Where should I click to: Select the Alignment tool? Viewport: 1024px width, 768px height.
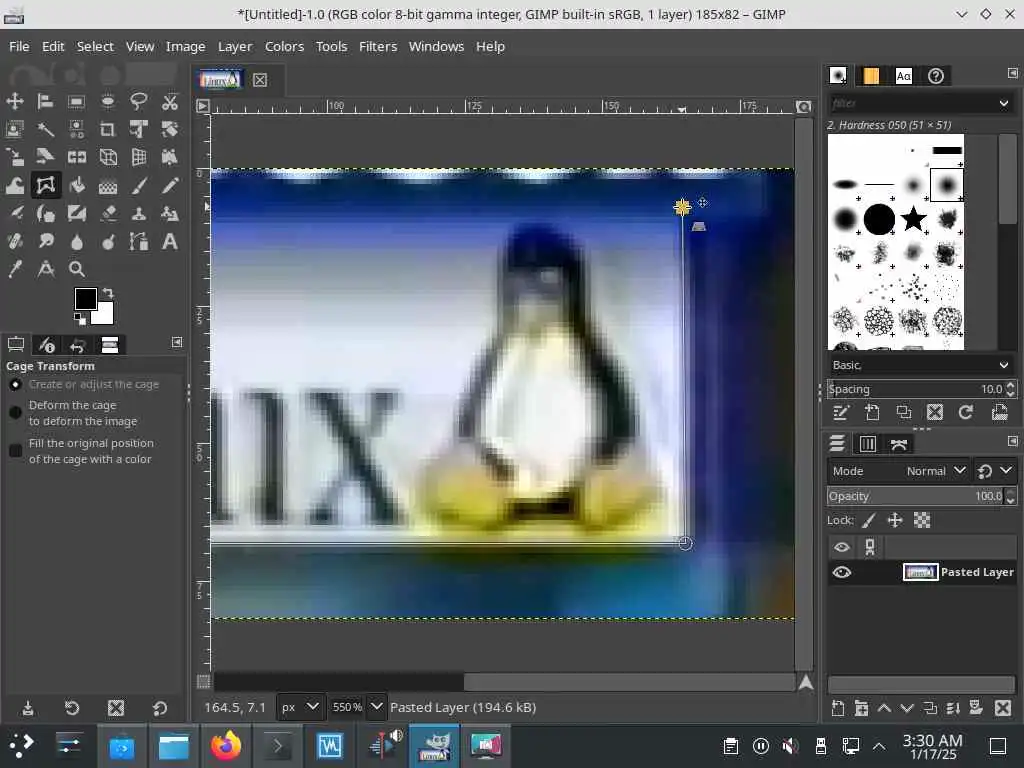45,101
